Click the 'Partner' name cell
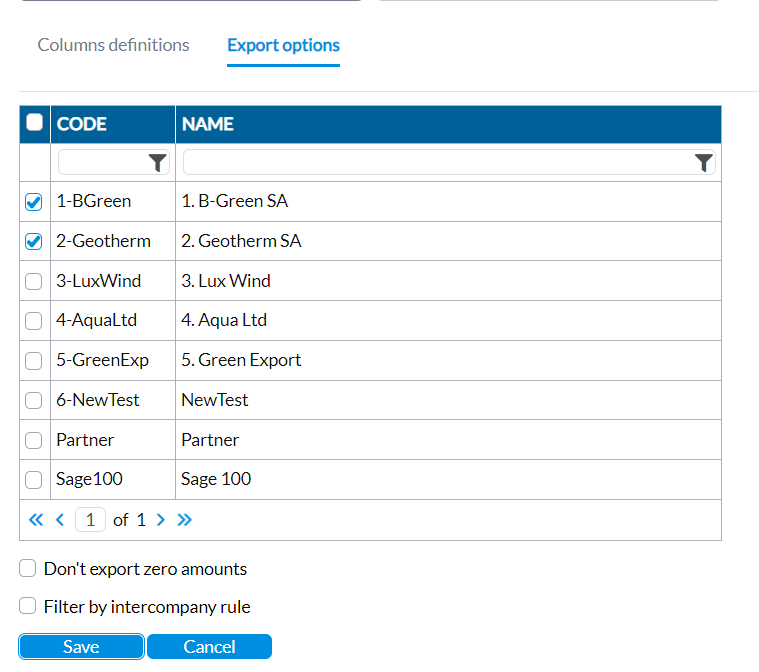 click(448, 440)
